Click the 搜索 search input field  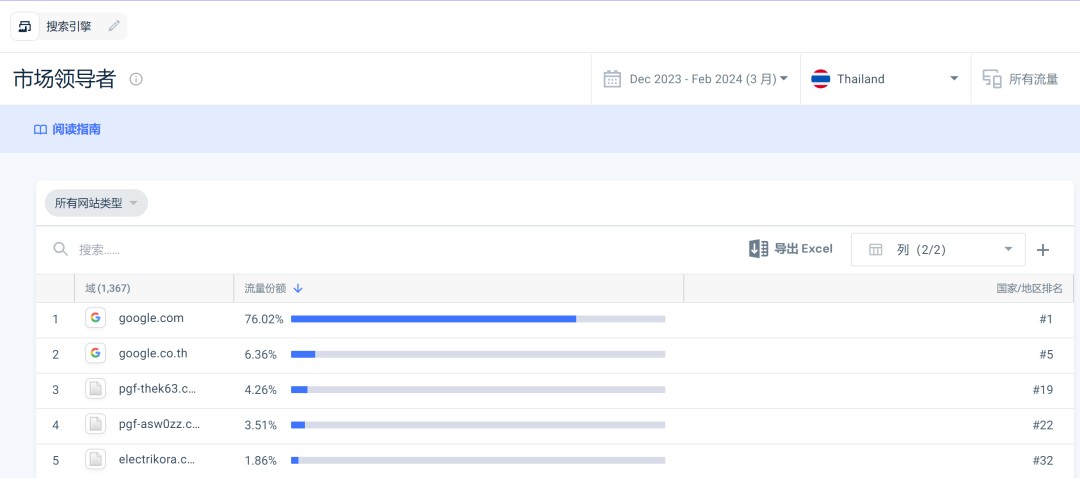click(x=300, y=249)
